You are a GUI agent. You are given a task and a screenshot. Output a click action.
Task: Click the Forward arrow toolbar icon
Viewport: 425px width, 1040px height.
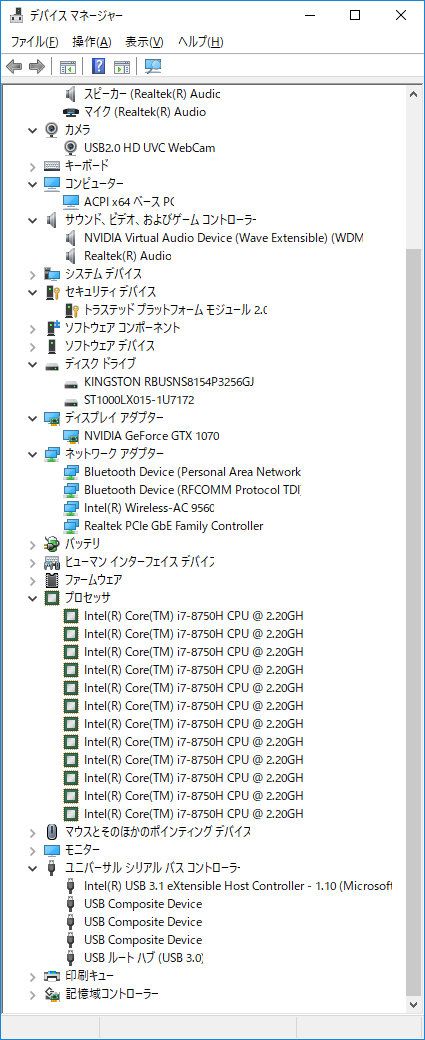point(37,66)
